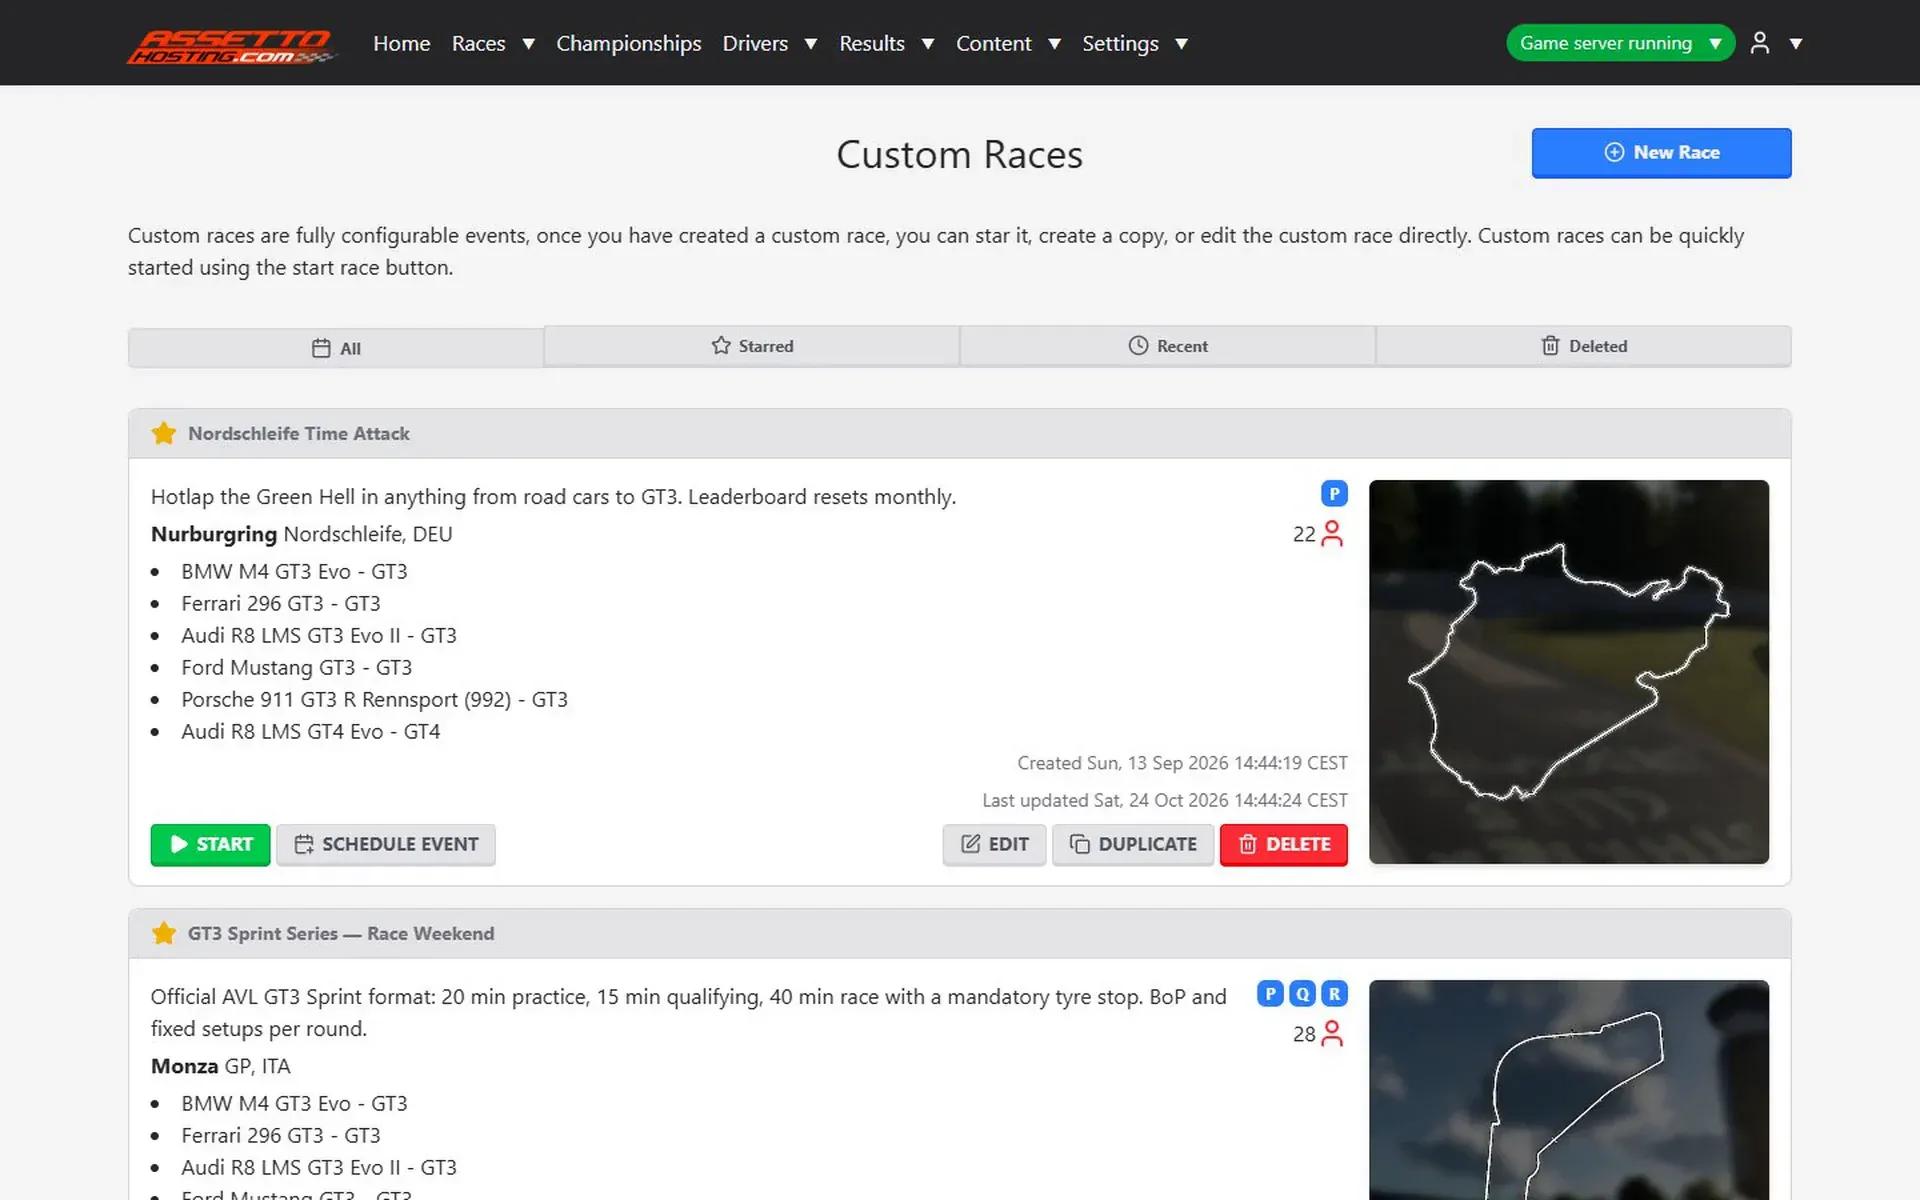Create a New Race
Screen dimensions: 1920x1200
(x=1661, y=153)
